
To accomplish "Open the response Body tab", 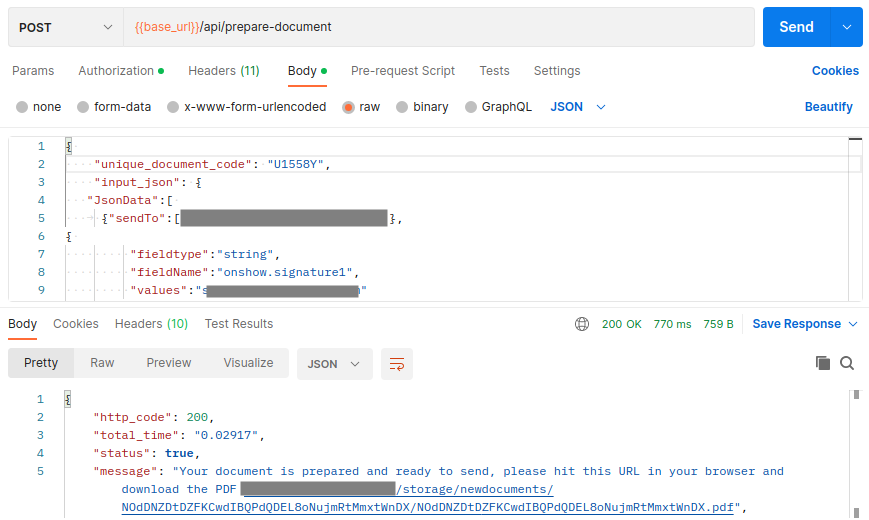I will click(22, 324).
